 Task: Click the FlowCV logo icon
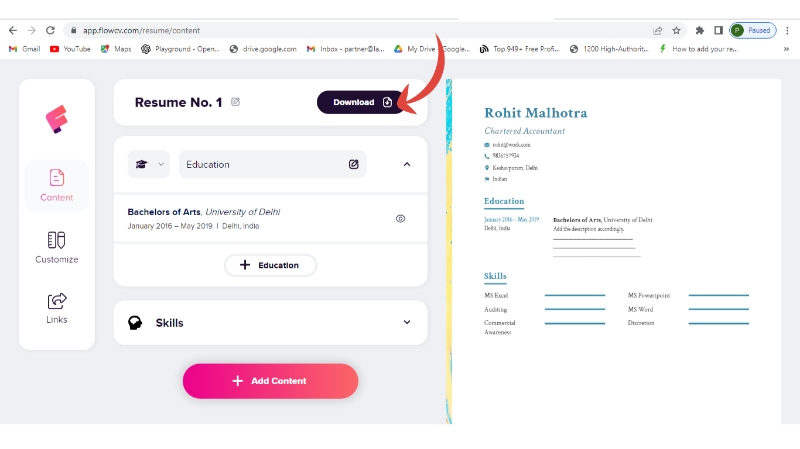point(56,120)
